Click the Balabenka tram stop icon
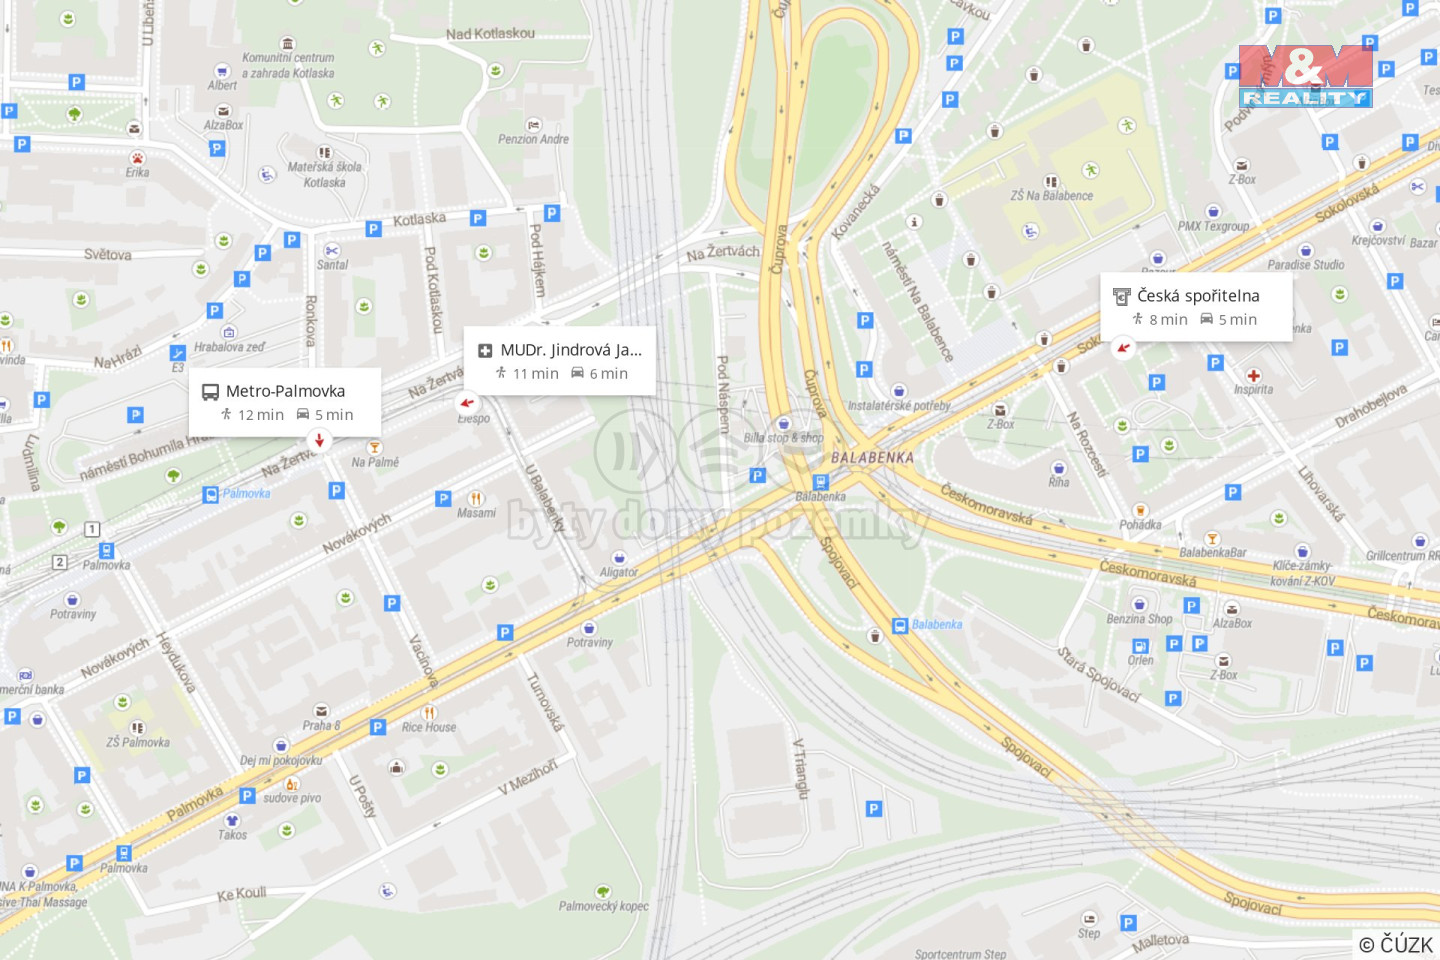Screen dimensions: 1440x960 click(x=820, y=483)
